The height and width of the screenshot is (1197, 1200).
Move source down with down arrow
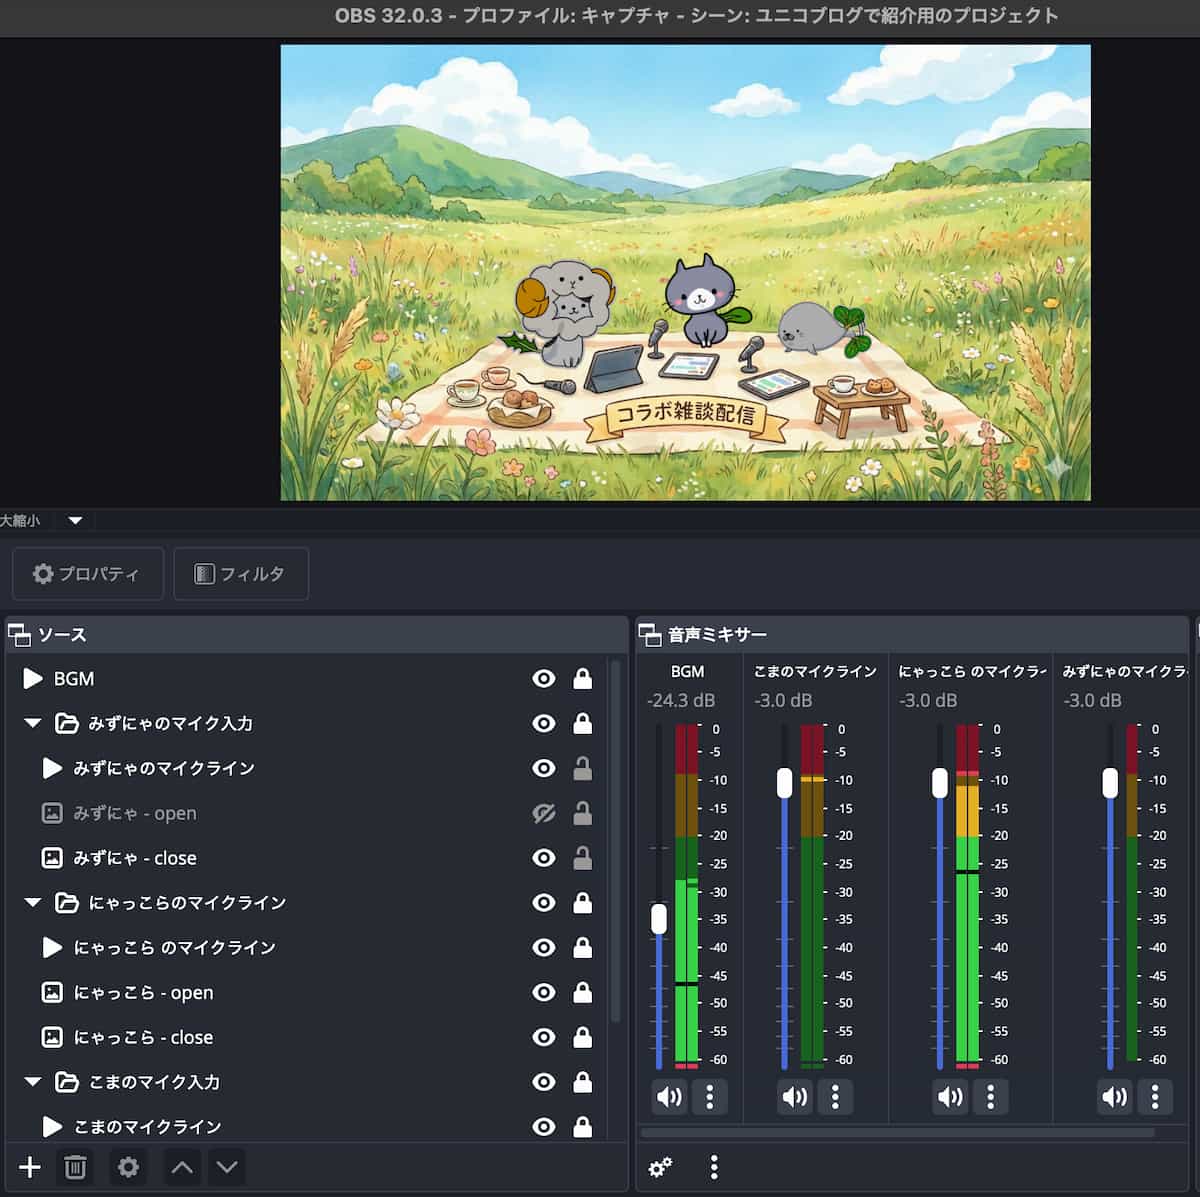(x=227, y=1167)
